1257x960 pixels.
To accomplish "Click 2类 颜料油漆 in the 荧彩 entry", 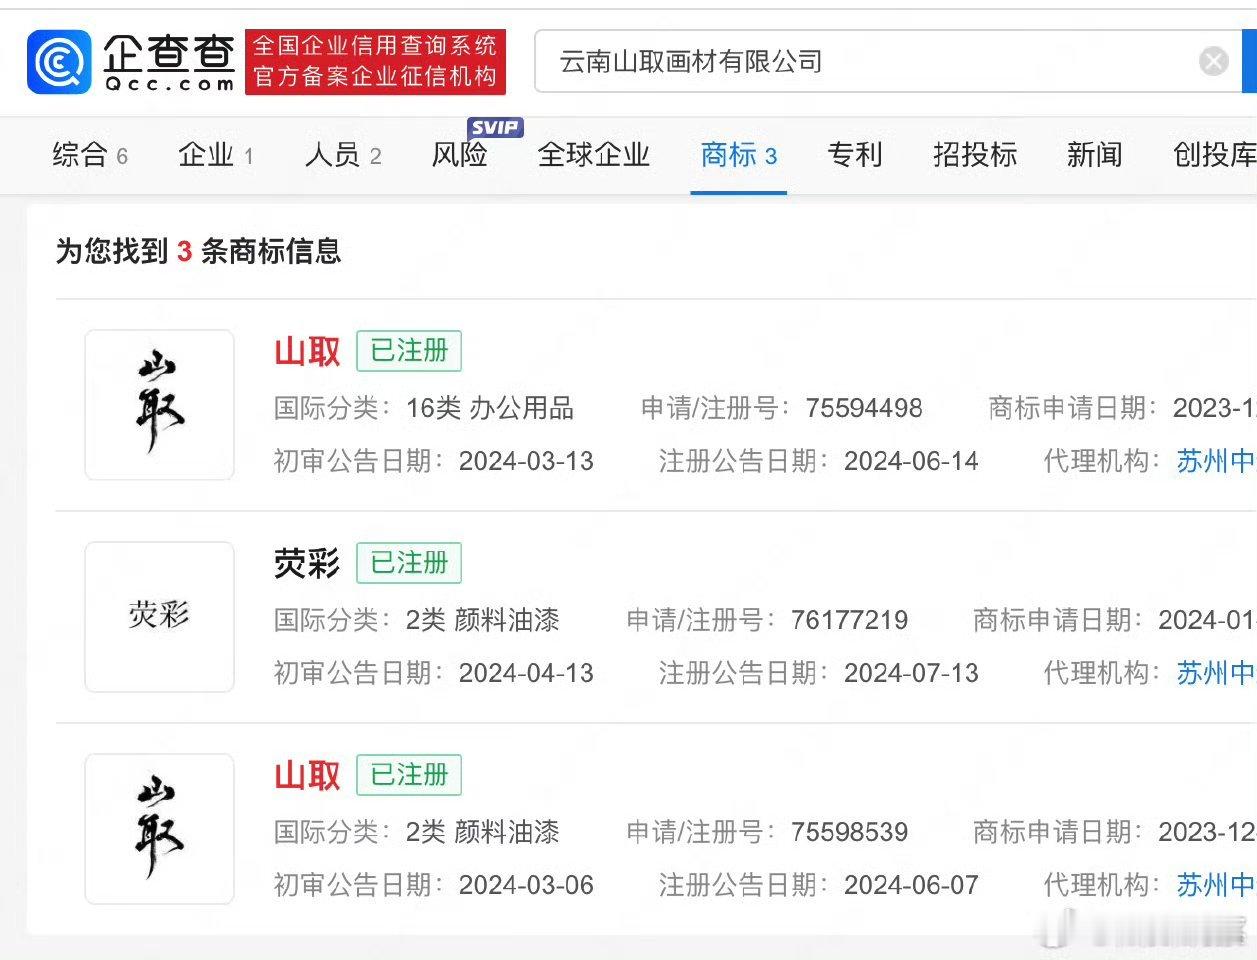I will (483, 620).
